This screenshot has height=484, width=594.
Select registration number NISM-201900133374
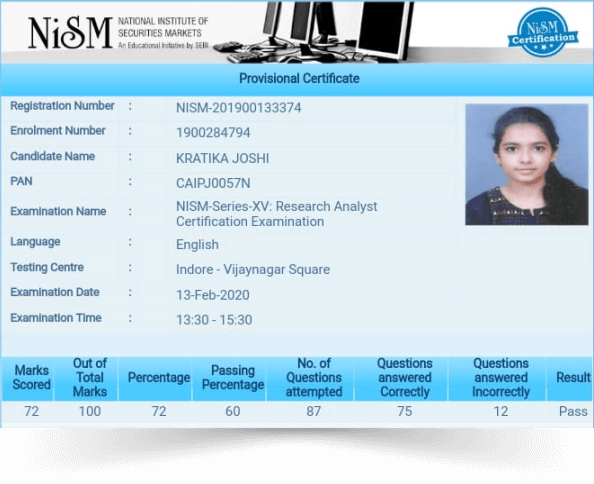[239, 108]
